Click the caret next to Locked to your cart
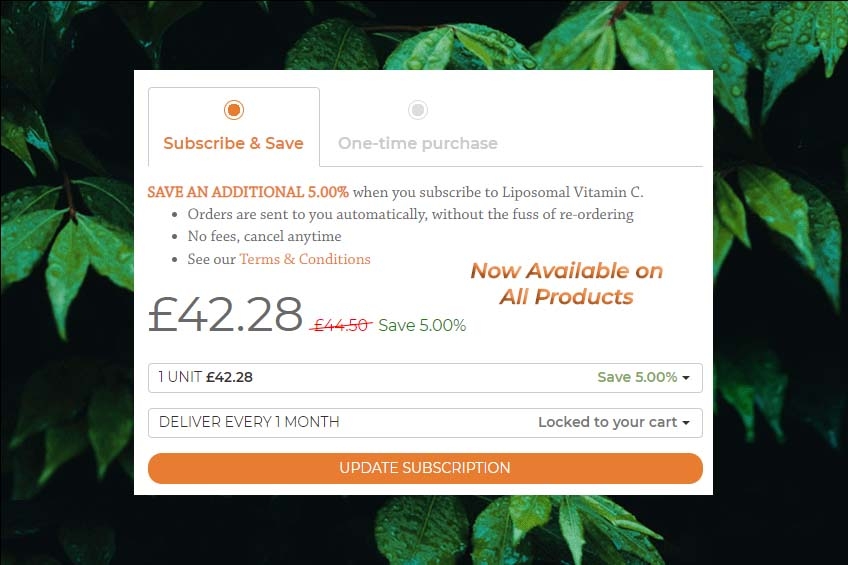This screenshot has width=848, height=565. click(x=686, y=423)
